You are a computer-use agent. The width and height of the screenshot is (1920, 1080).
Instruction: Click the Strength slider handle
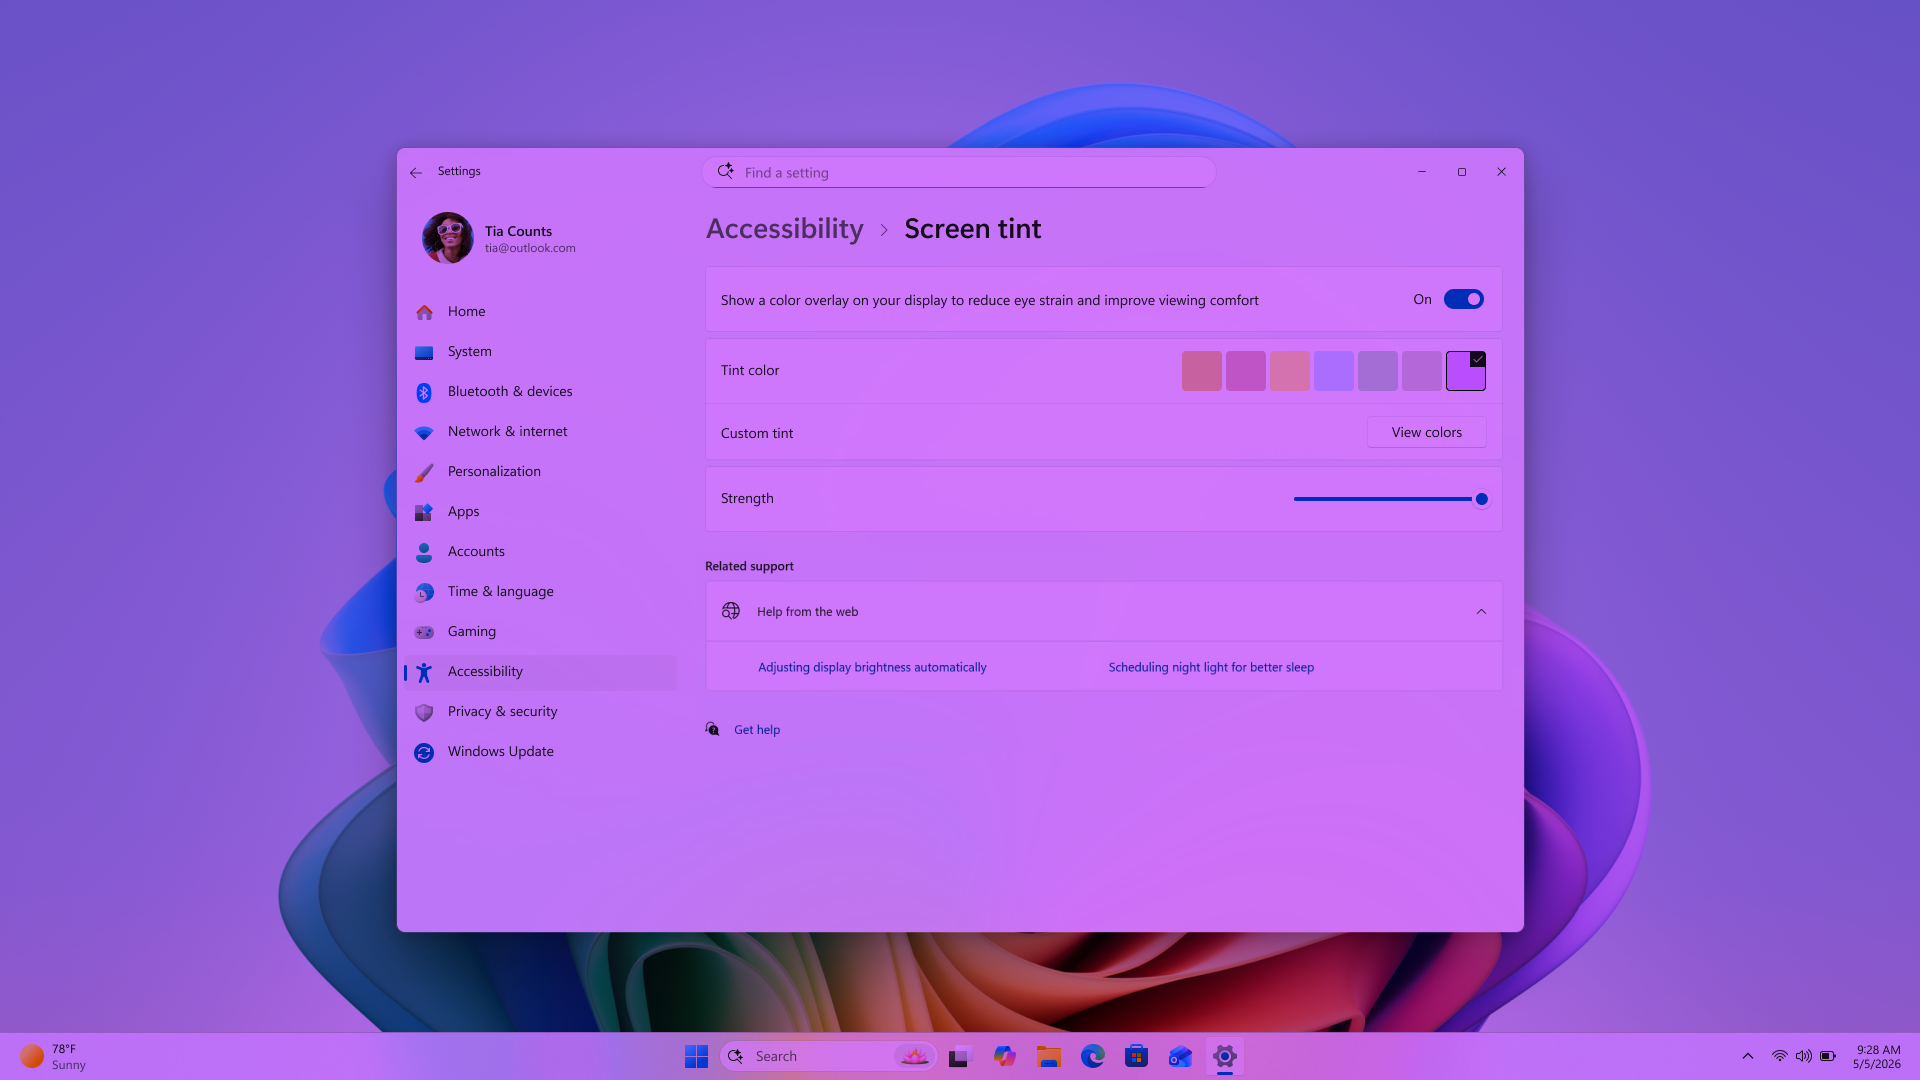[1482, 499]
